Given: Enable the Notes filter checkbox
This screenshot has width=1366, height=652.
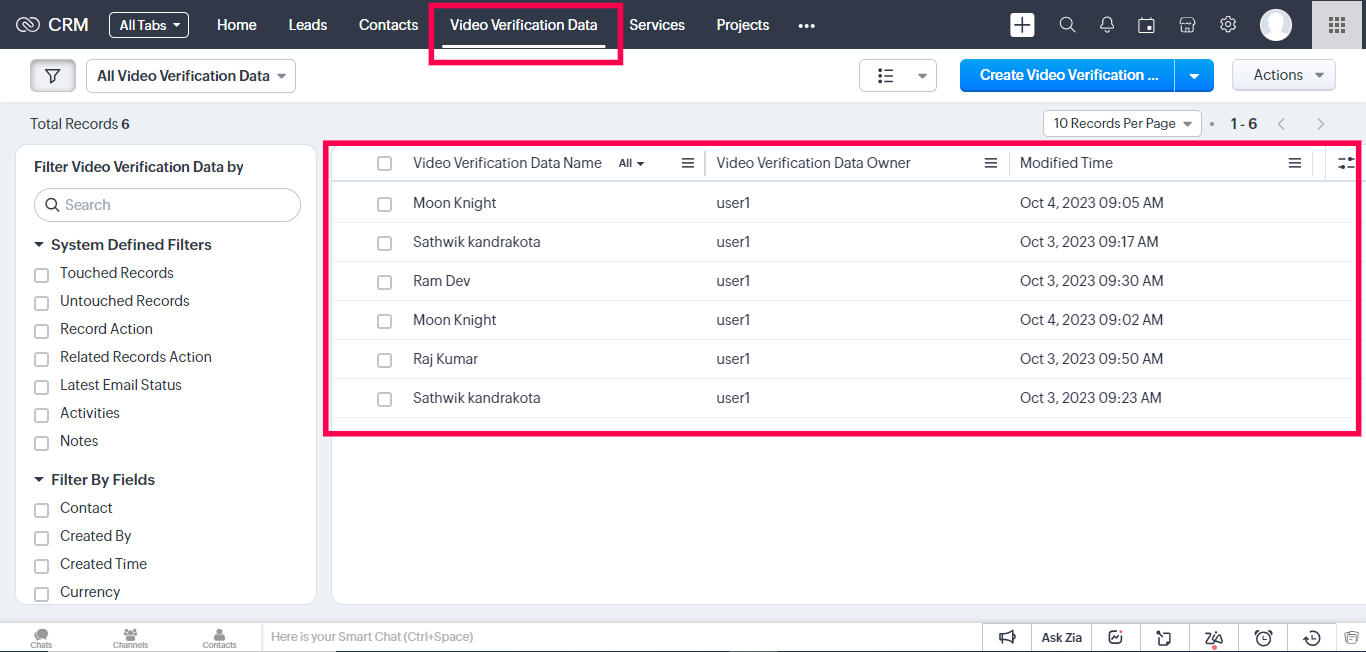Looking at the screenshot, I should (x=42, y=443).
